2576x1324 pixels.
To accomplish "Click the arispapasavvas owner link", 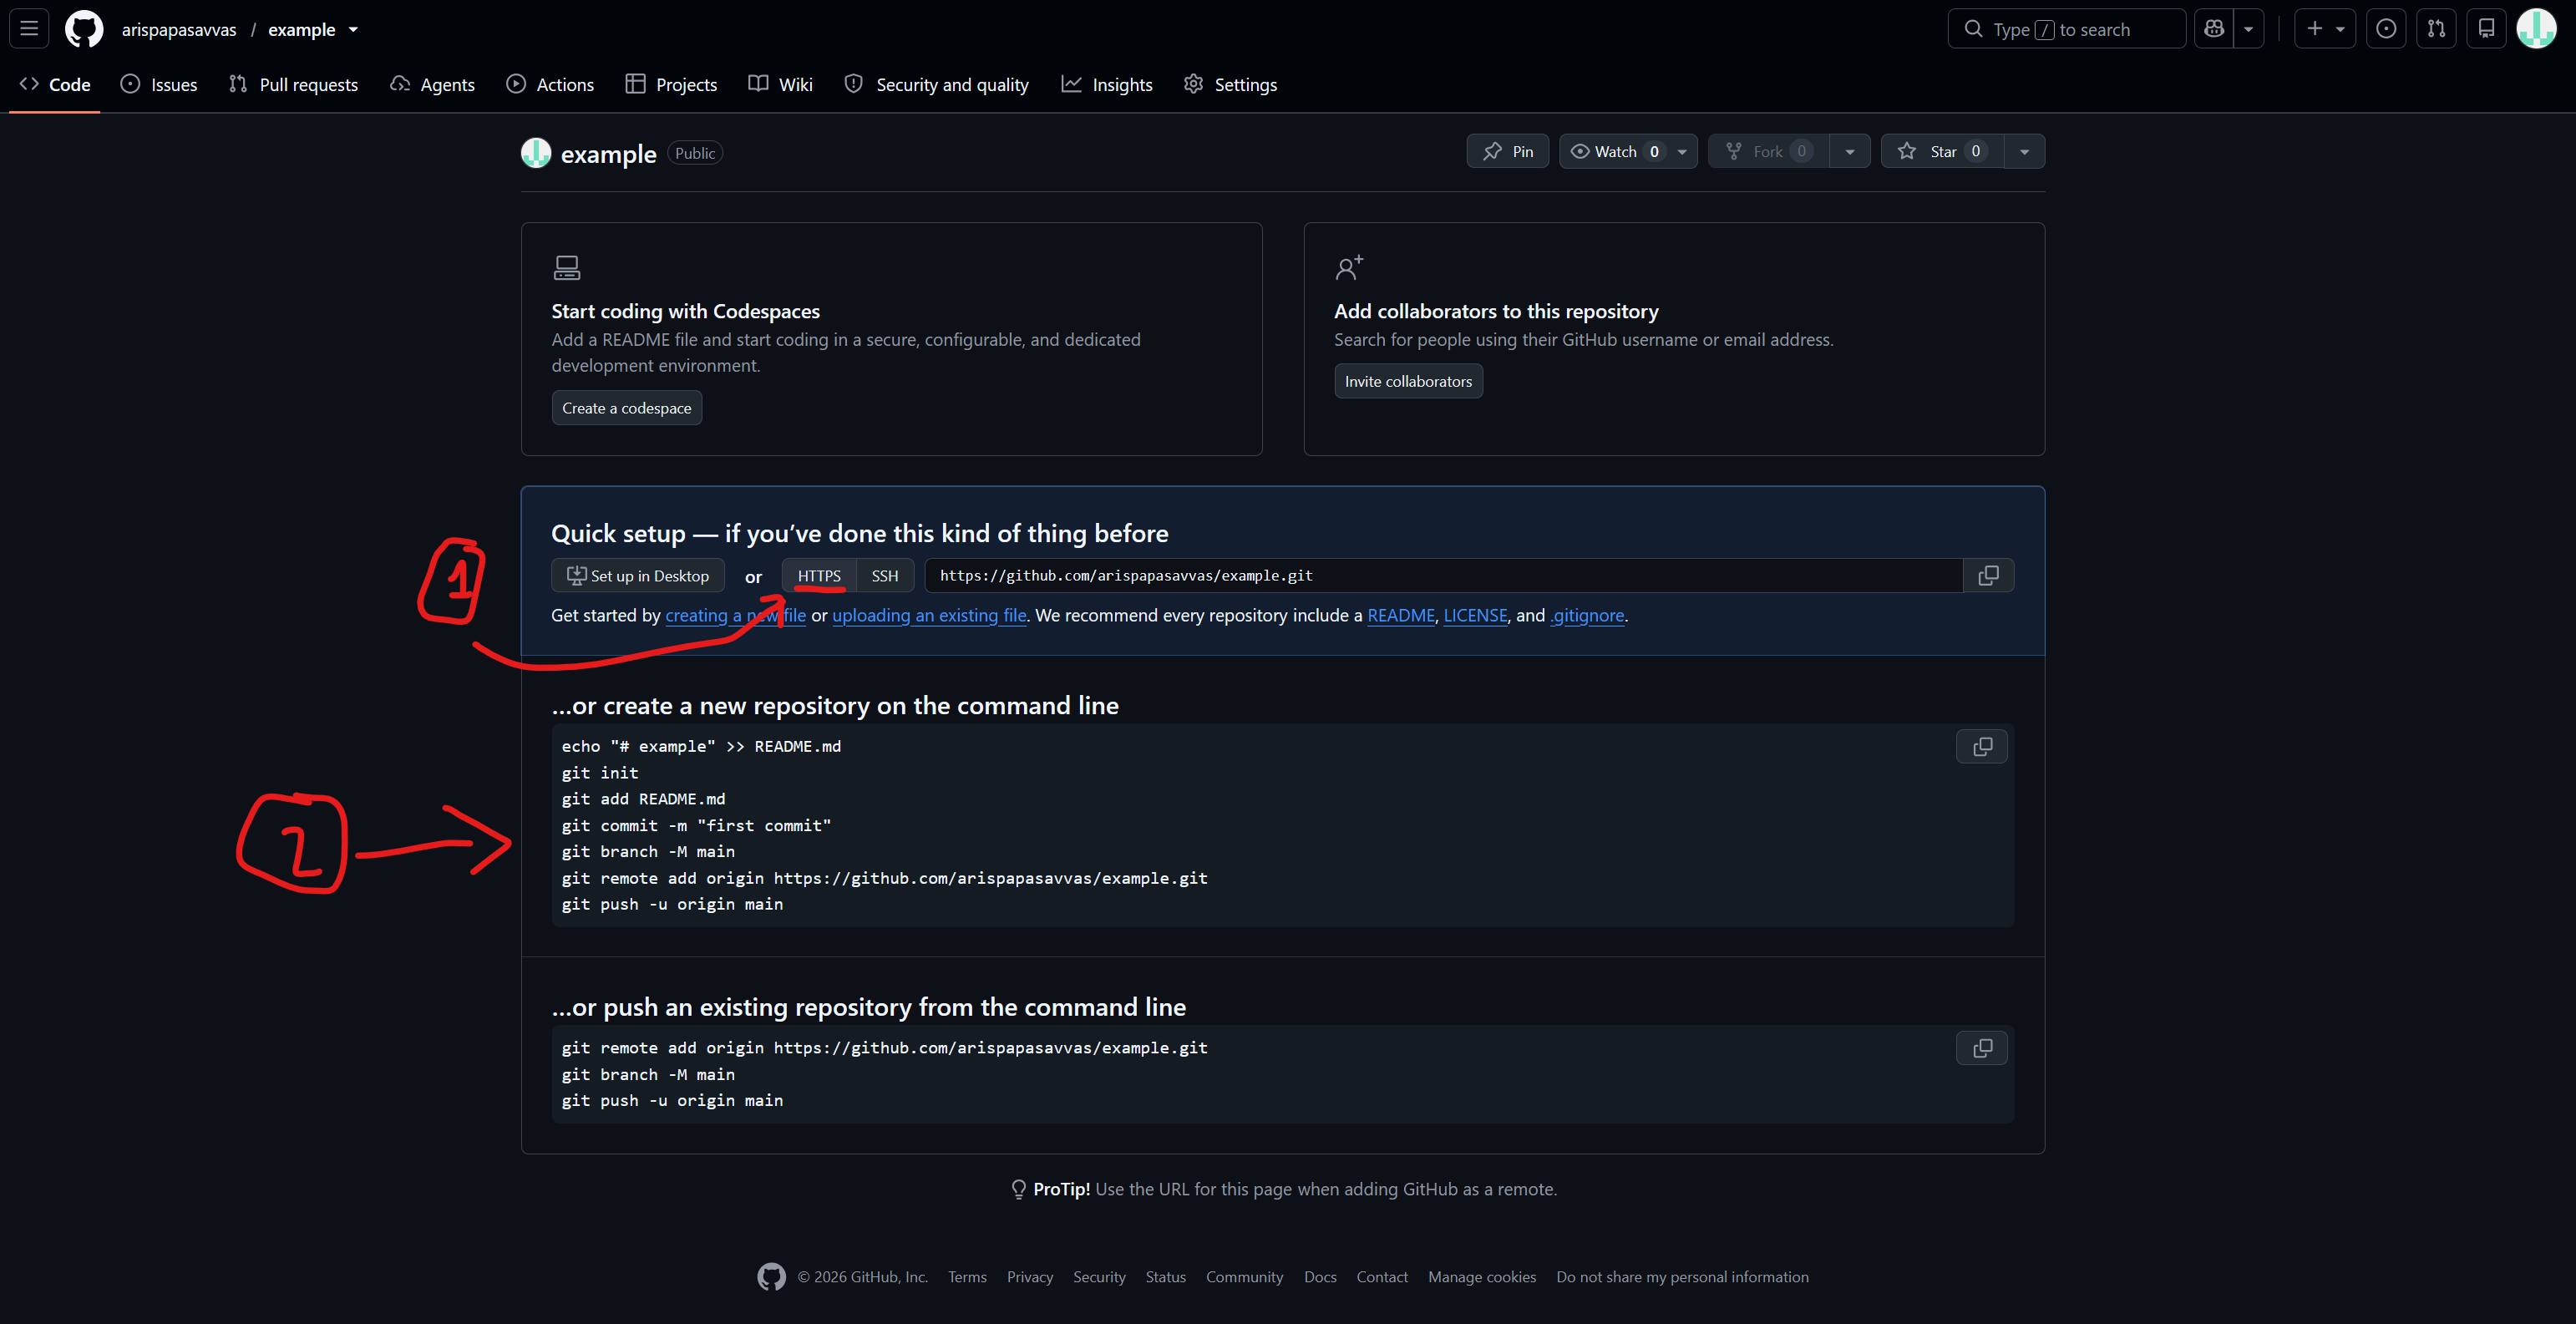I will [179, 30].
